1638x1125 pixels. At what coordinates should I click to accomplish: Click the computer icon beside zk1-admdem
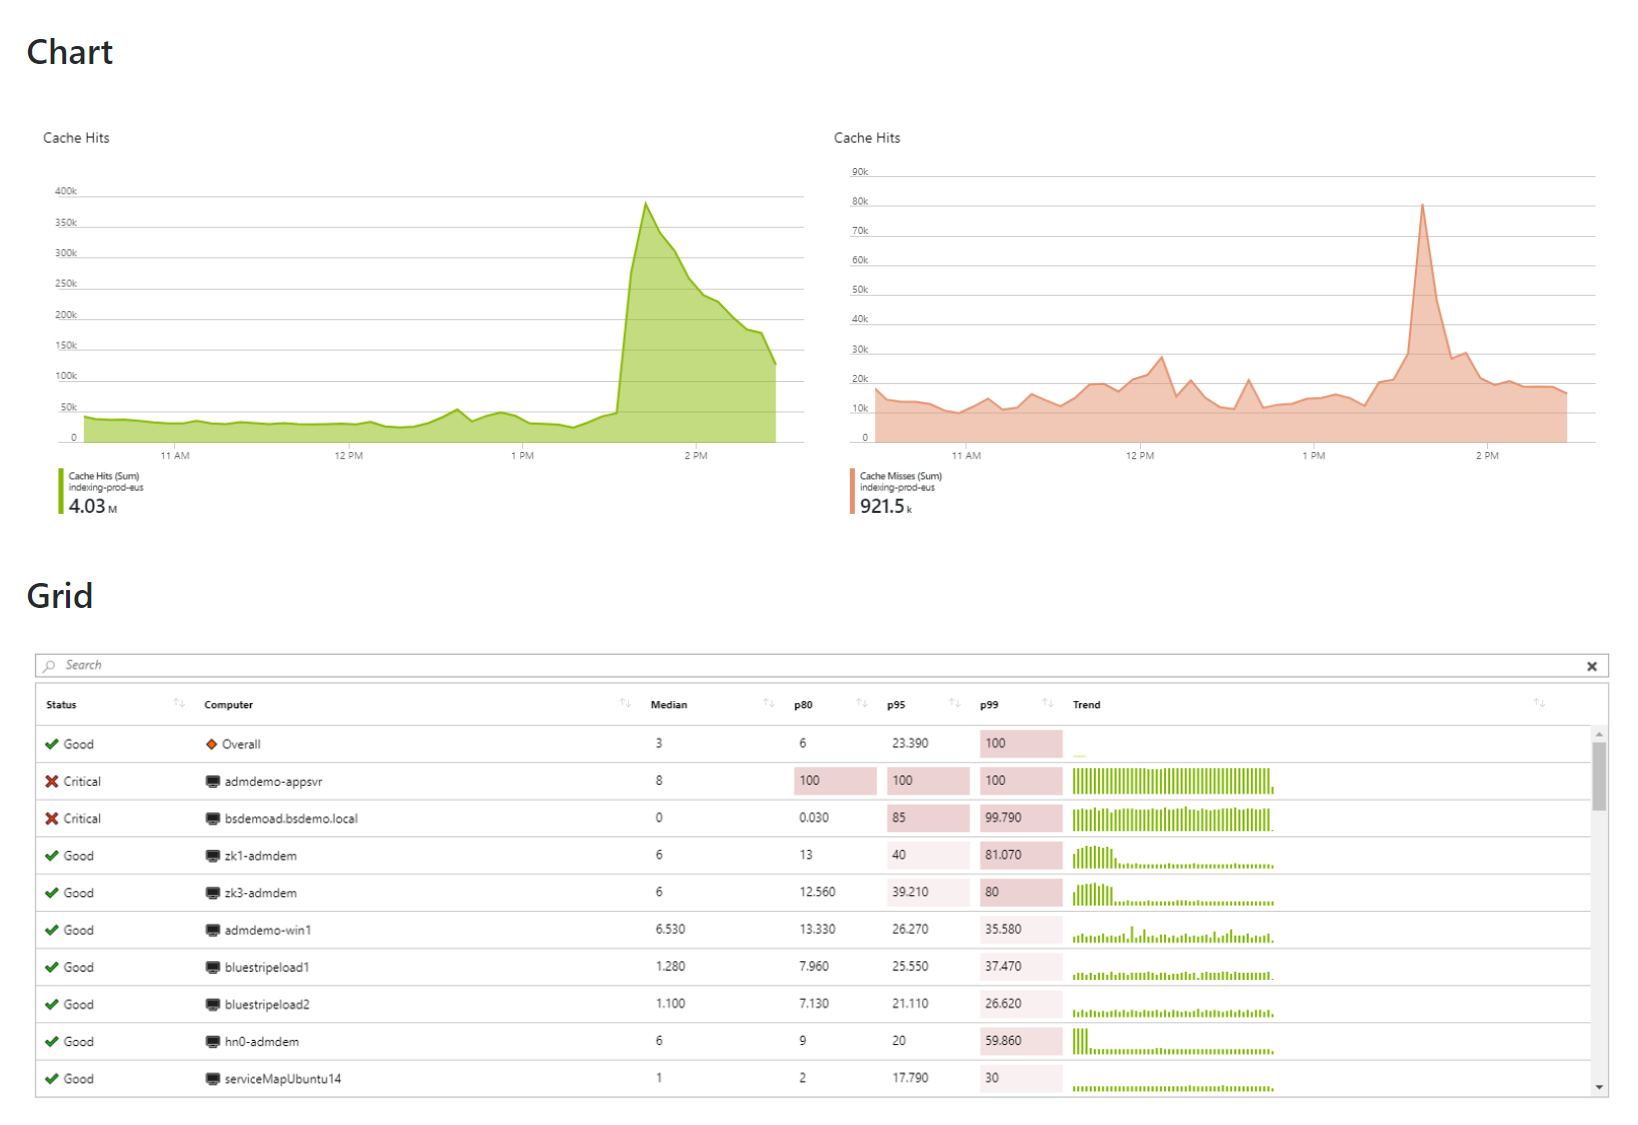pos(212,856)
